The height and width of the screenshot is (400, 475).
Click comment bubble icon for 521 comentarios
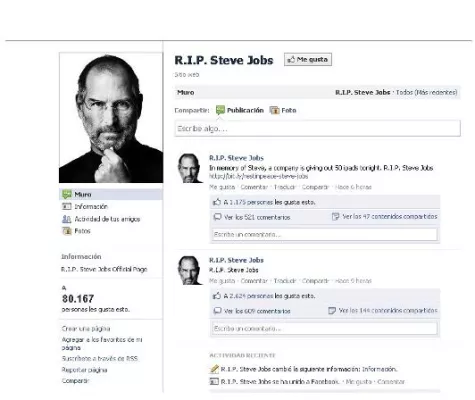click(x=217, y=217)
